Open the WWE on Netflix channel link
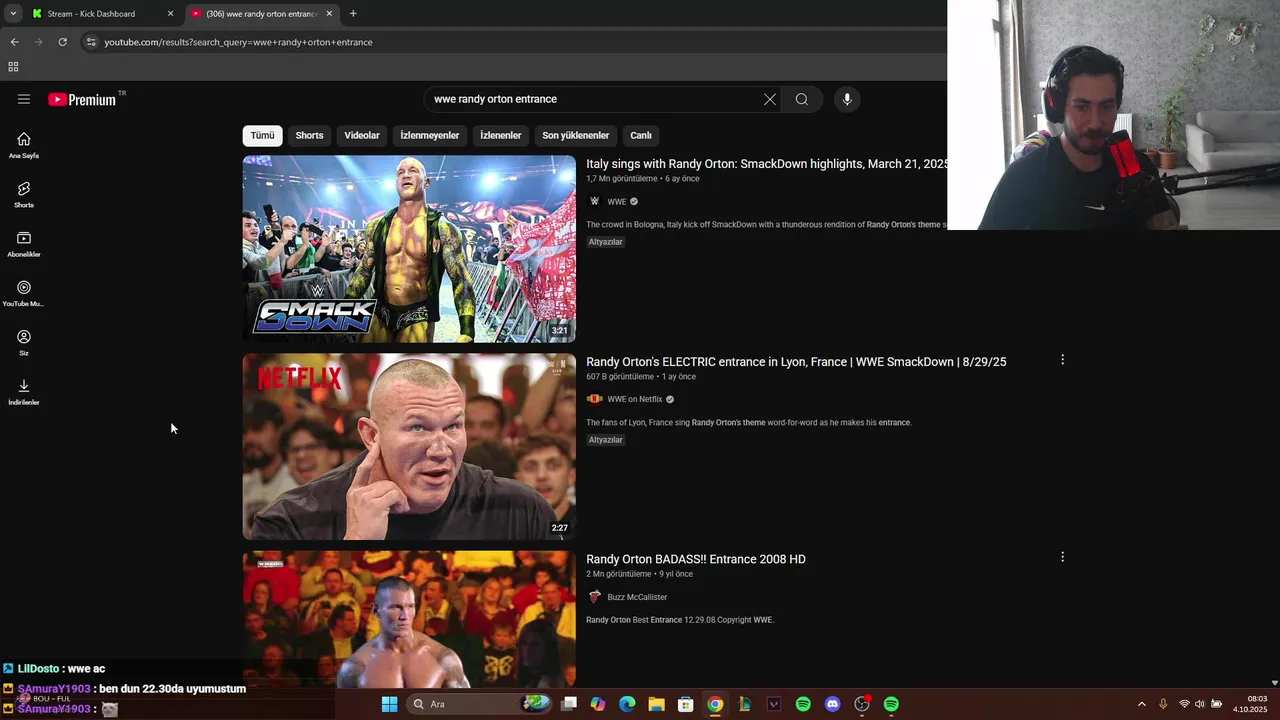The height and width of the screenshot is (720, 1280). coord(635,399)
